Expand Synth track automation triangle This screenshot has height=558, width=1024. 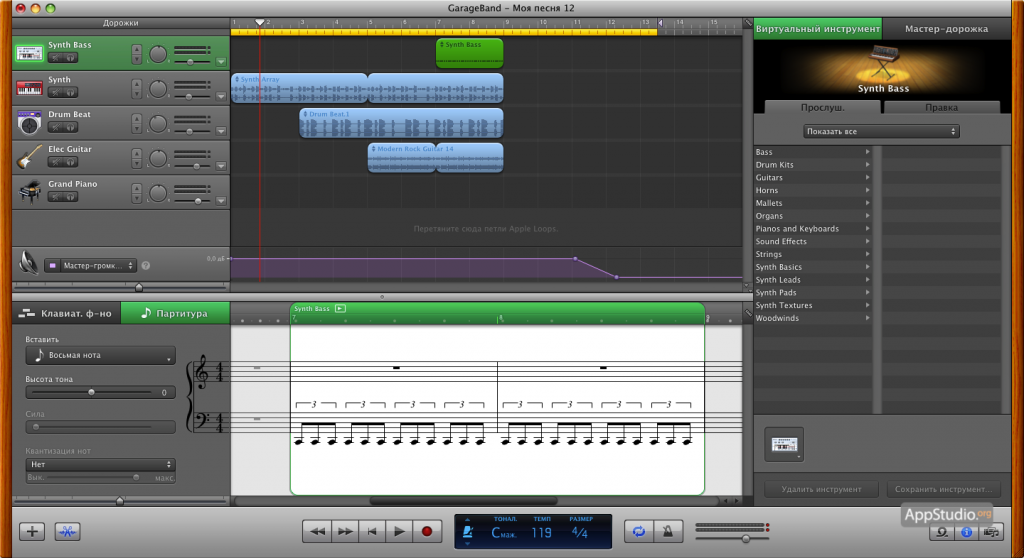pos(221,97)
